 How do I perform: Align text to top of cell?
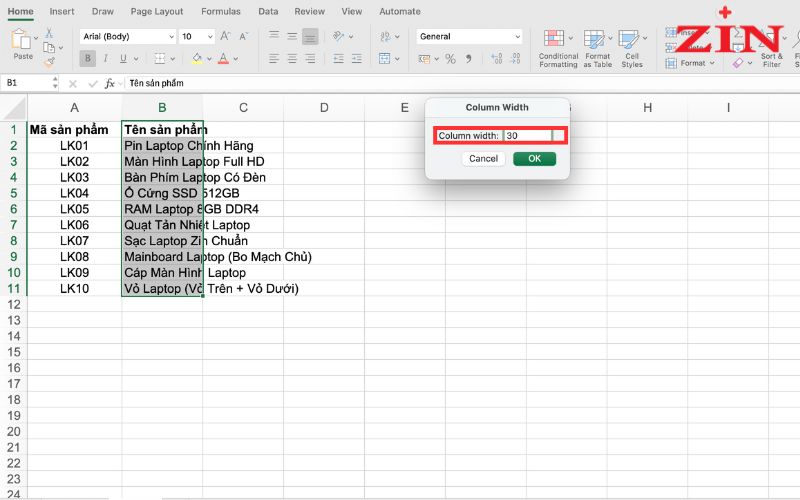(274, 35)
